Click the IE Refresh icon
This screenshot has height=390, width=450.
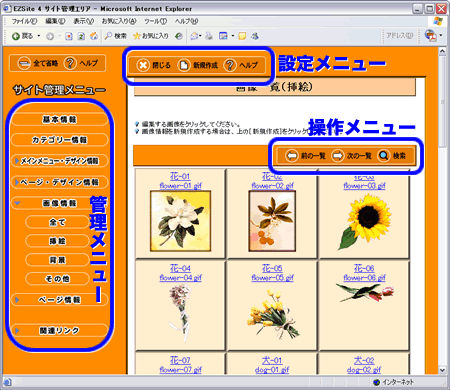(x=81, y=36)
